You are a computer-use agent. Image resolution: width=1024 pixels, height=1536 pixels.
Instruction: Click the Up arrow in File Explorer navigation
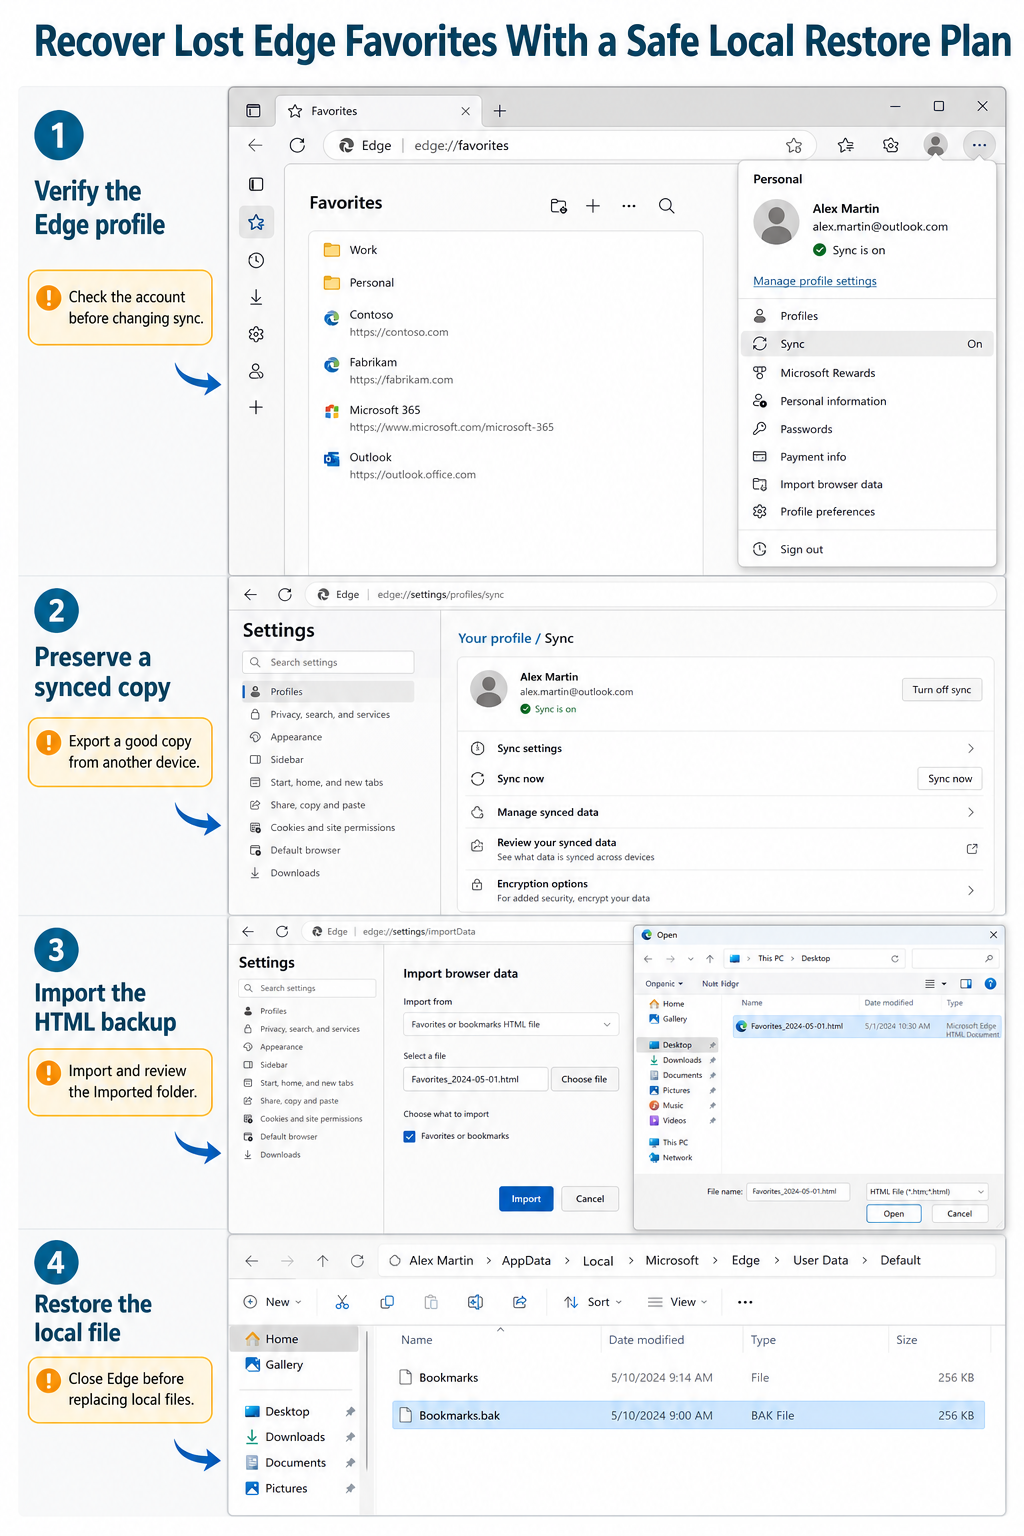322,1261
